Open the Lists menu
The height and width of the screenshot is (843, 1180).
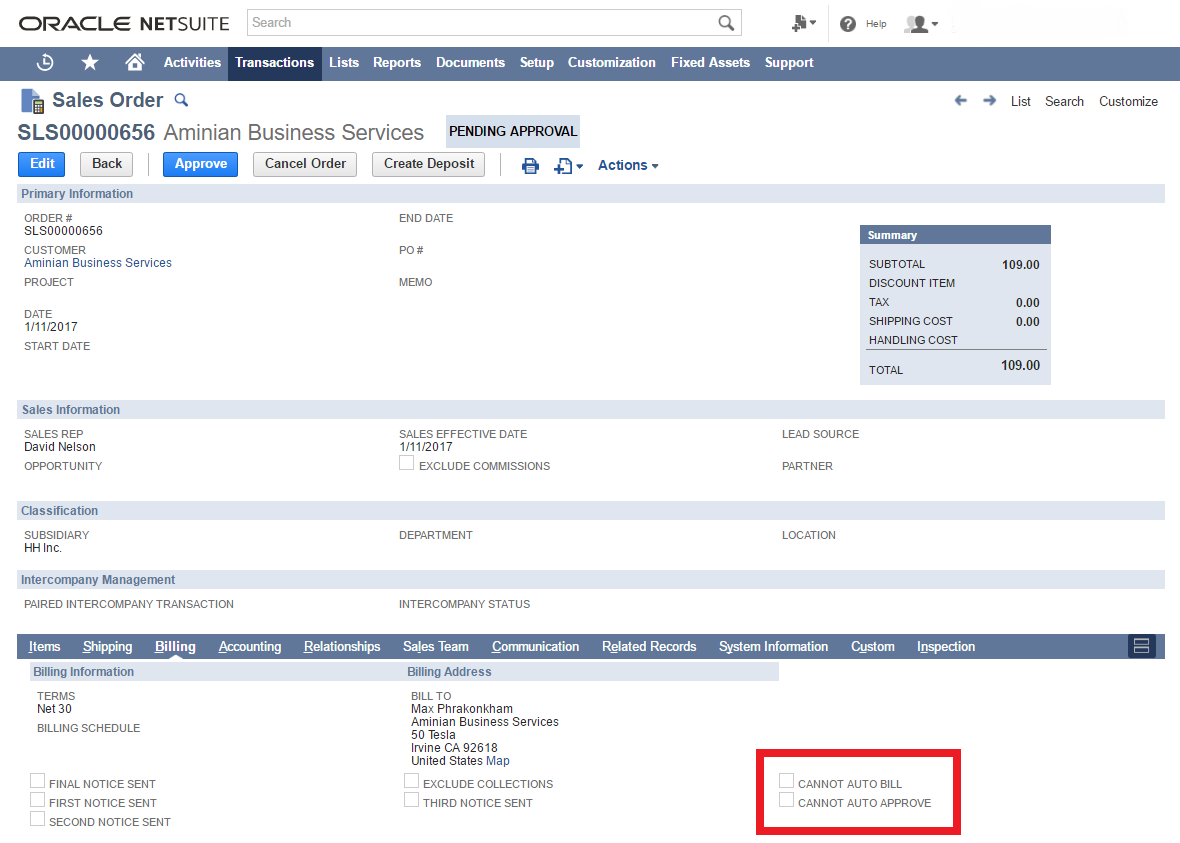(x=344, y=62)
